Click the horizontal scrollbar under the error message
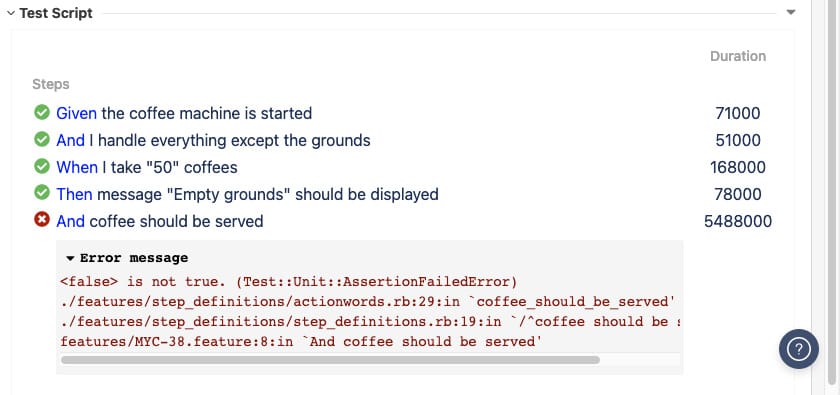Image resolution: width=840 pixels, height=395 pixels. click(330, 360)
